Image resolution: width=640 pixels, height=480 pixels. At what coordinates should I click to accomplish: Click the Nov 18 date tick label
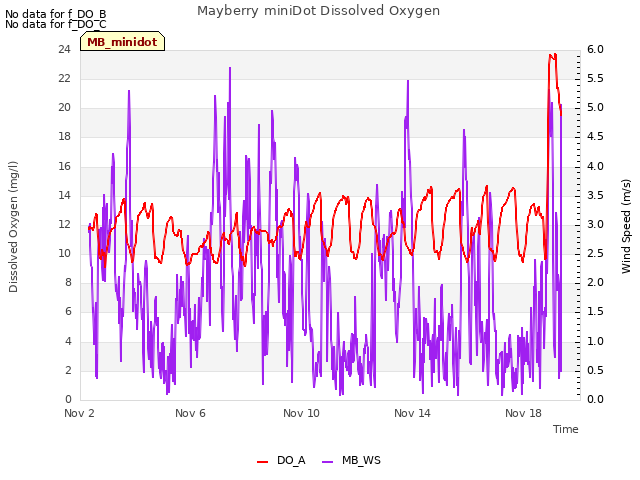[523, 413]
